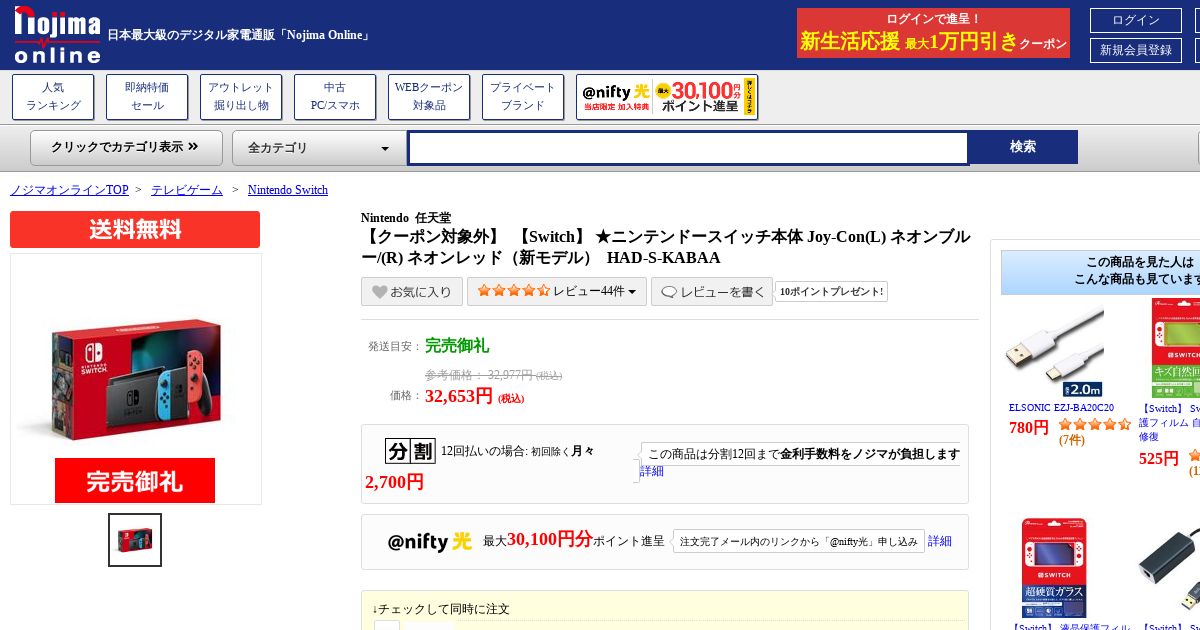Open the Nojima Online logo home link
Image resolution: width=1200 pixels, height=630 pixels.
[57, 34]
